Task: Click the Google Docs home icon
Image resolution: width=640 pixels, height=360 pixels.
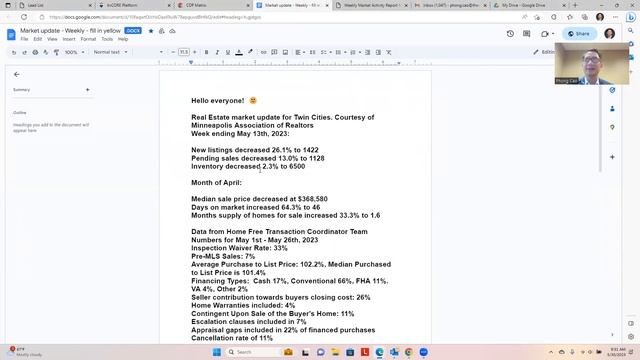Action: click(x=11, y=35)
